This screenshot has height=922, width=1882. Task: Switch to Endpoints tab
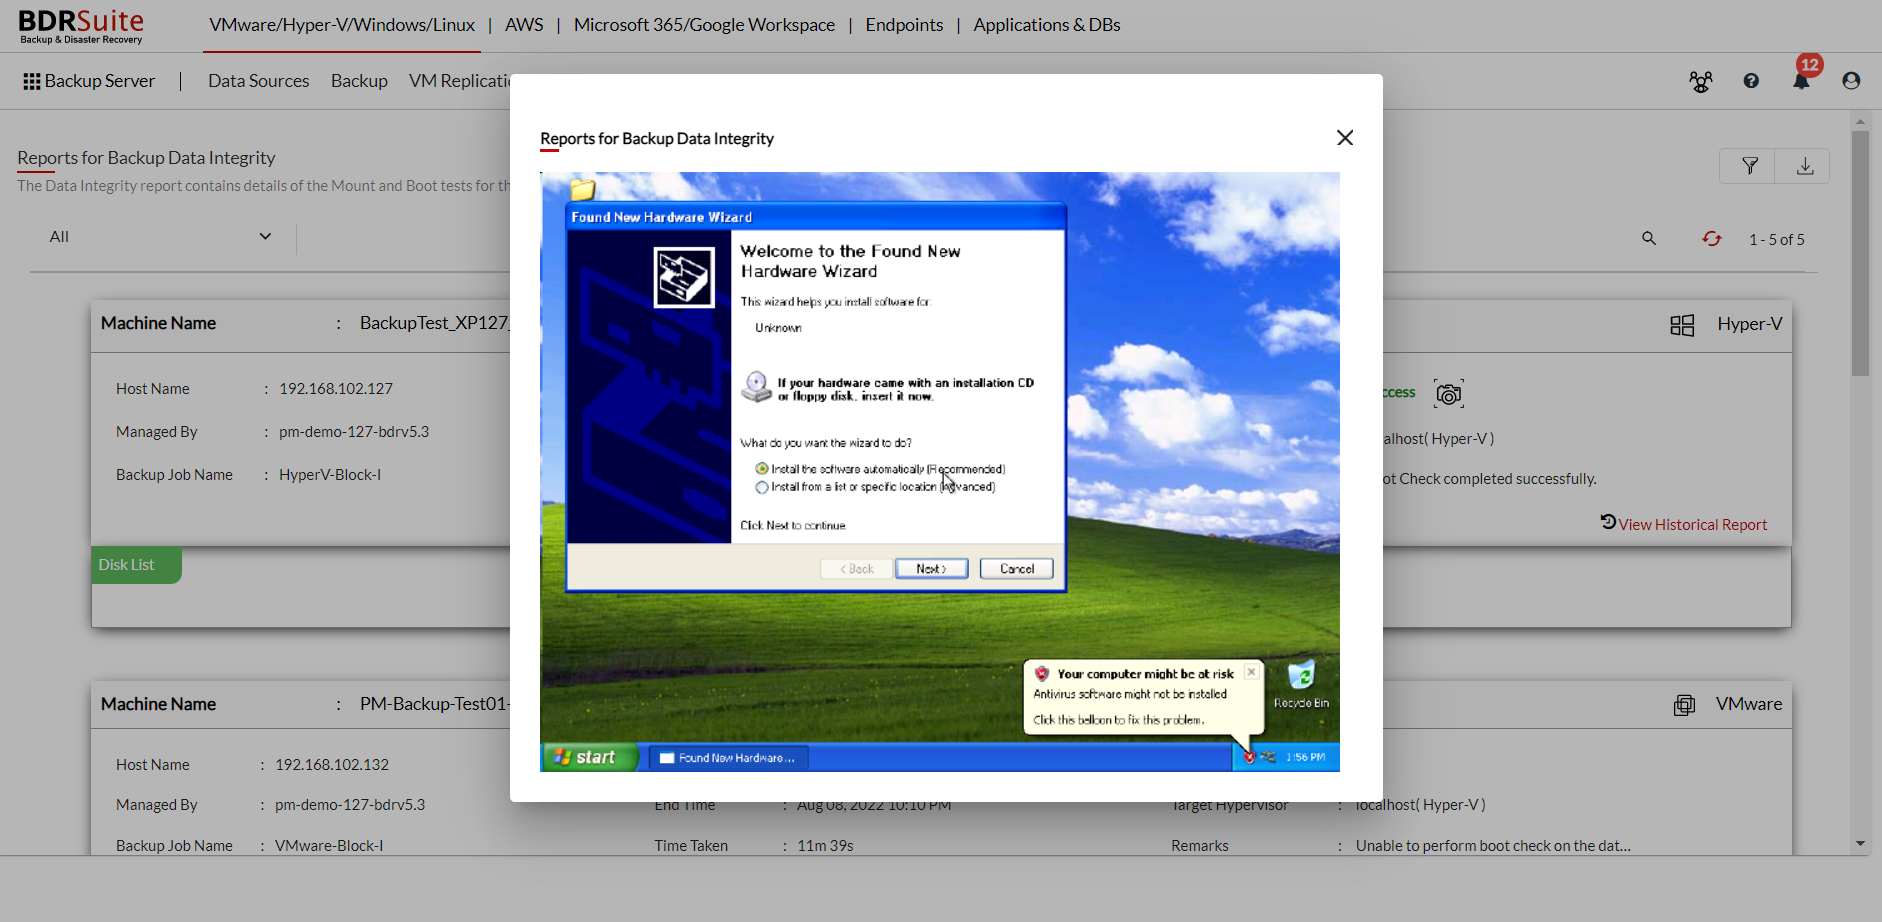(904, 25)
